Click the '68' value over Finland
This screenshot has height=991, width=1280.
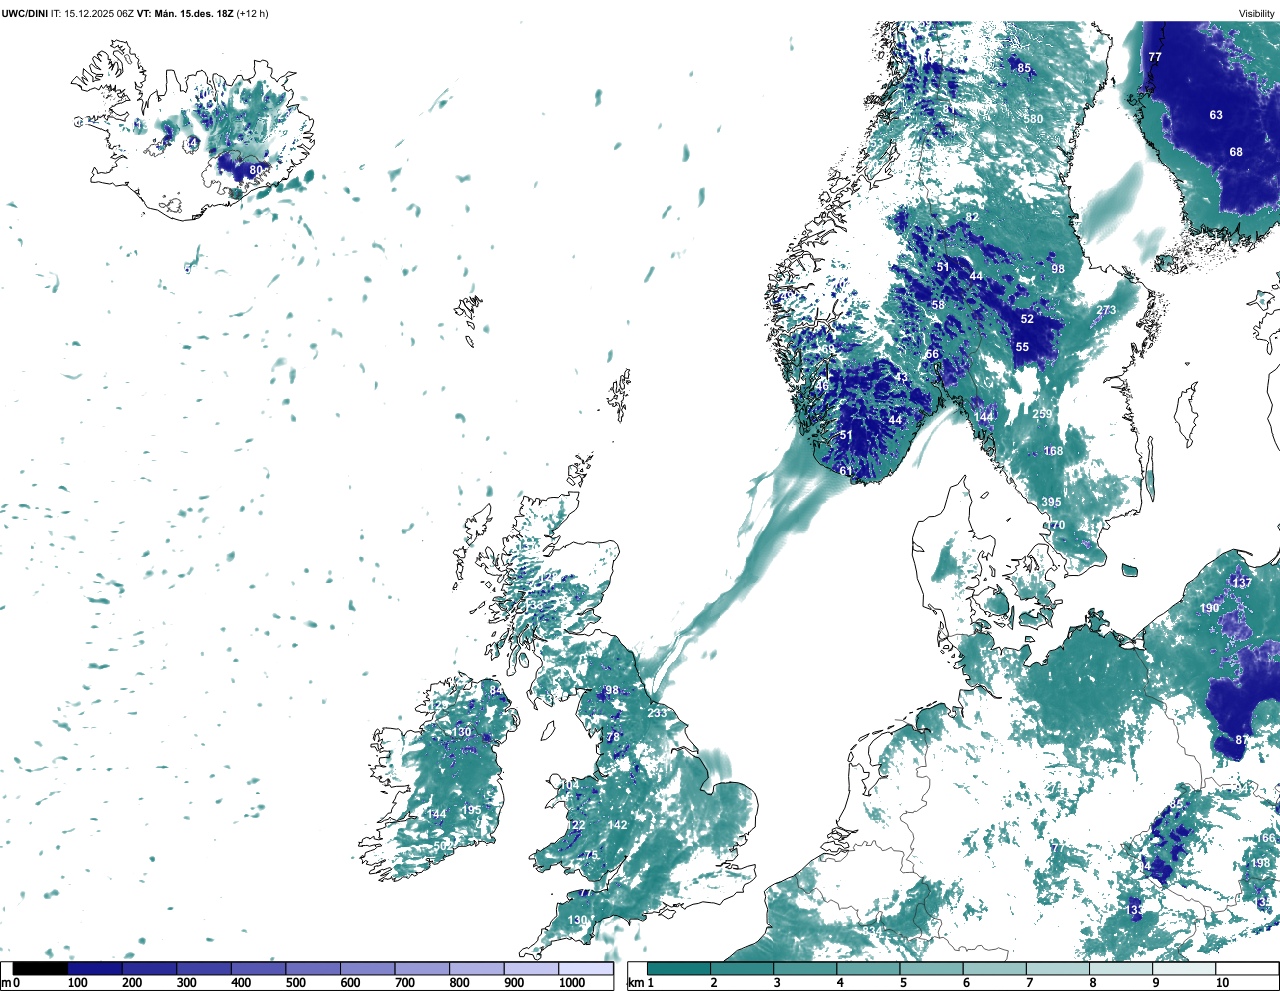point(1236,152)
